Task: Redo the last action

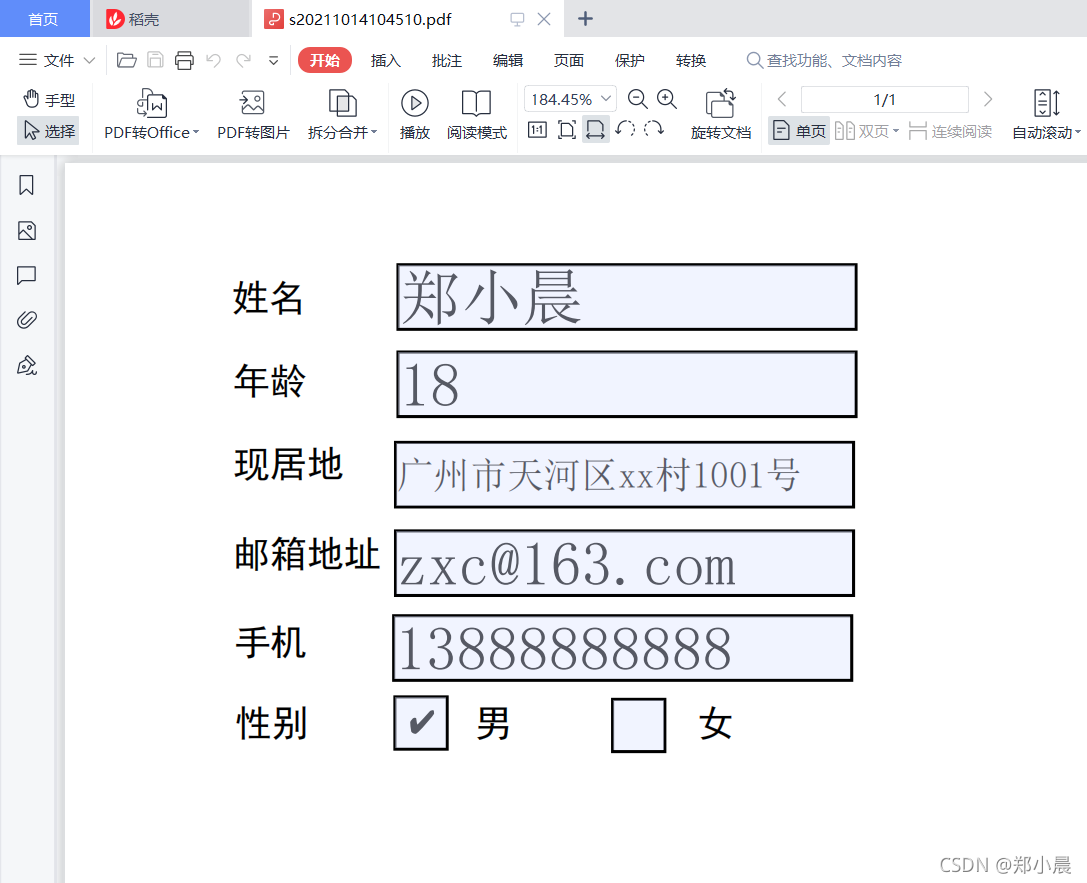Action: coord(243,60)
